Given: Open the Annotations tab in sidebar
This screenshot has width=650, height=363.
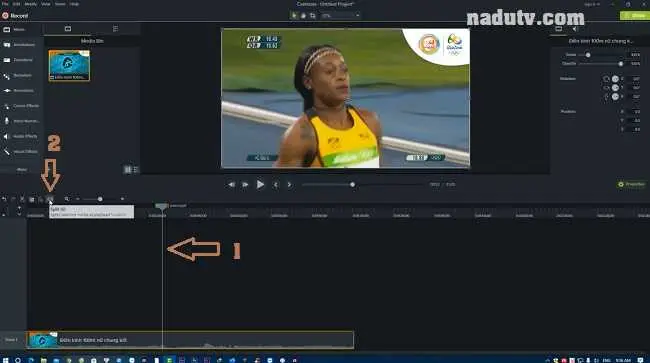Looking at the screenshot, I should [x=19, y=45].
